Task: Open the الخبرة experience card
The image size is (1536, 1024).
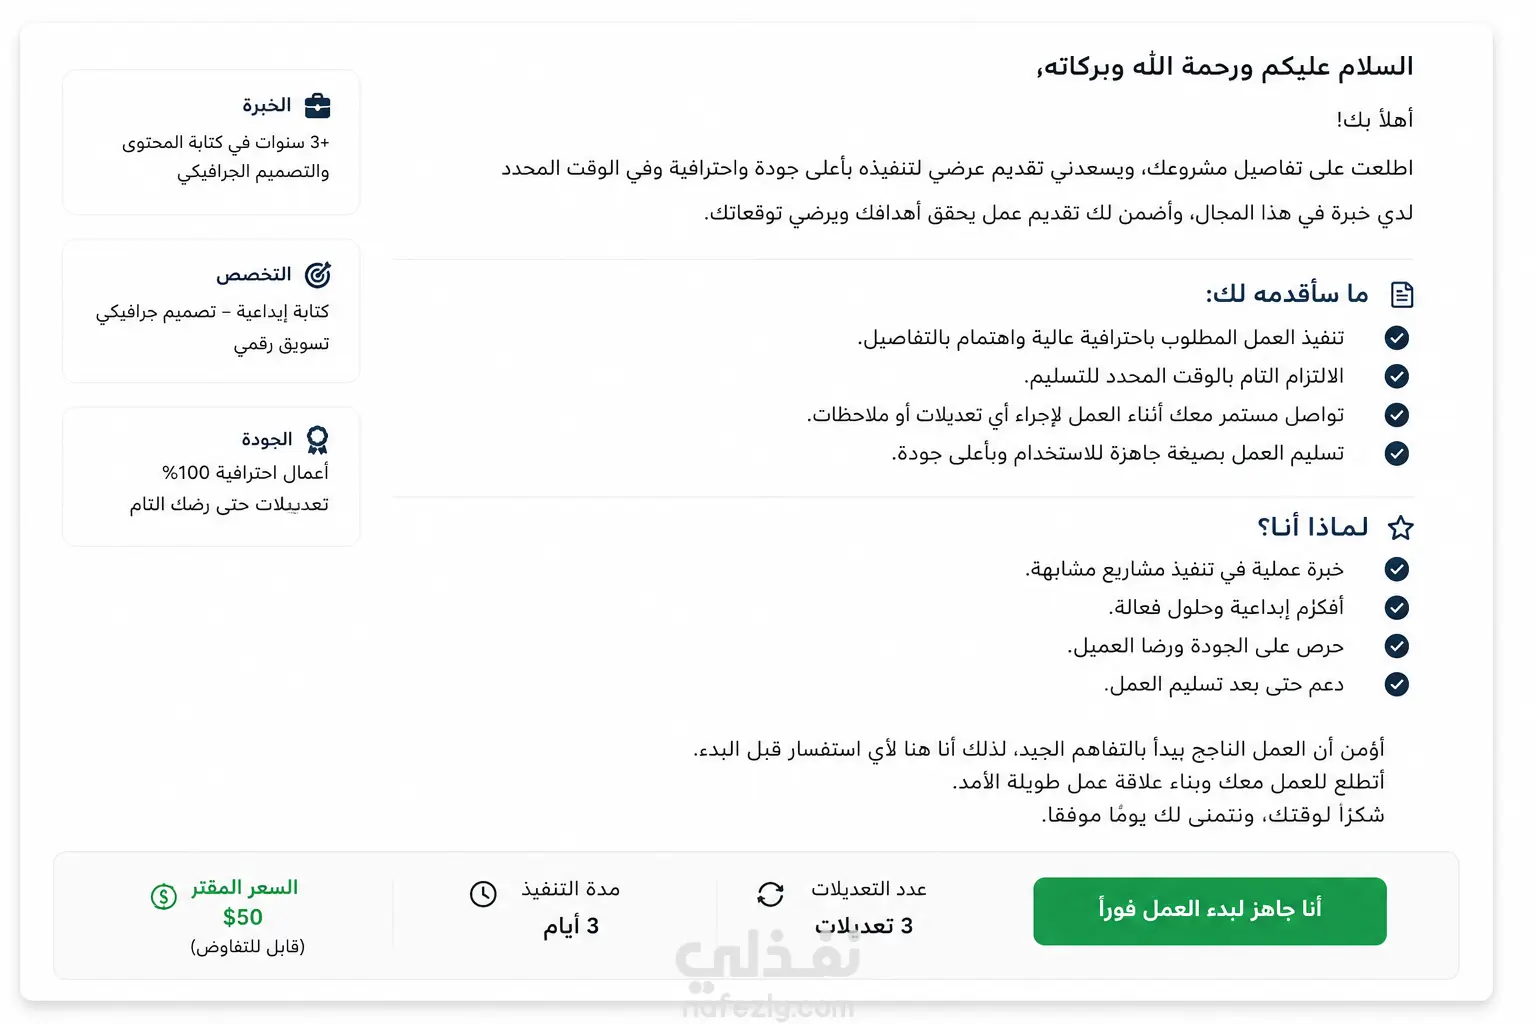Action: (211, 142)
